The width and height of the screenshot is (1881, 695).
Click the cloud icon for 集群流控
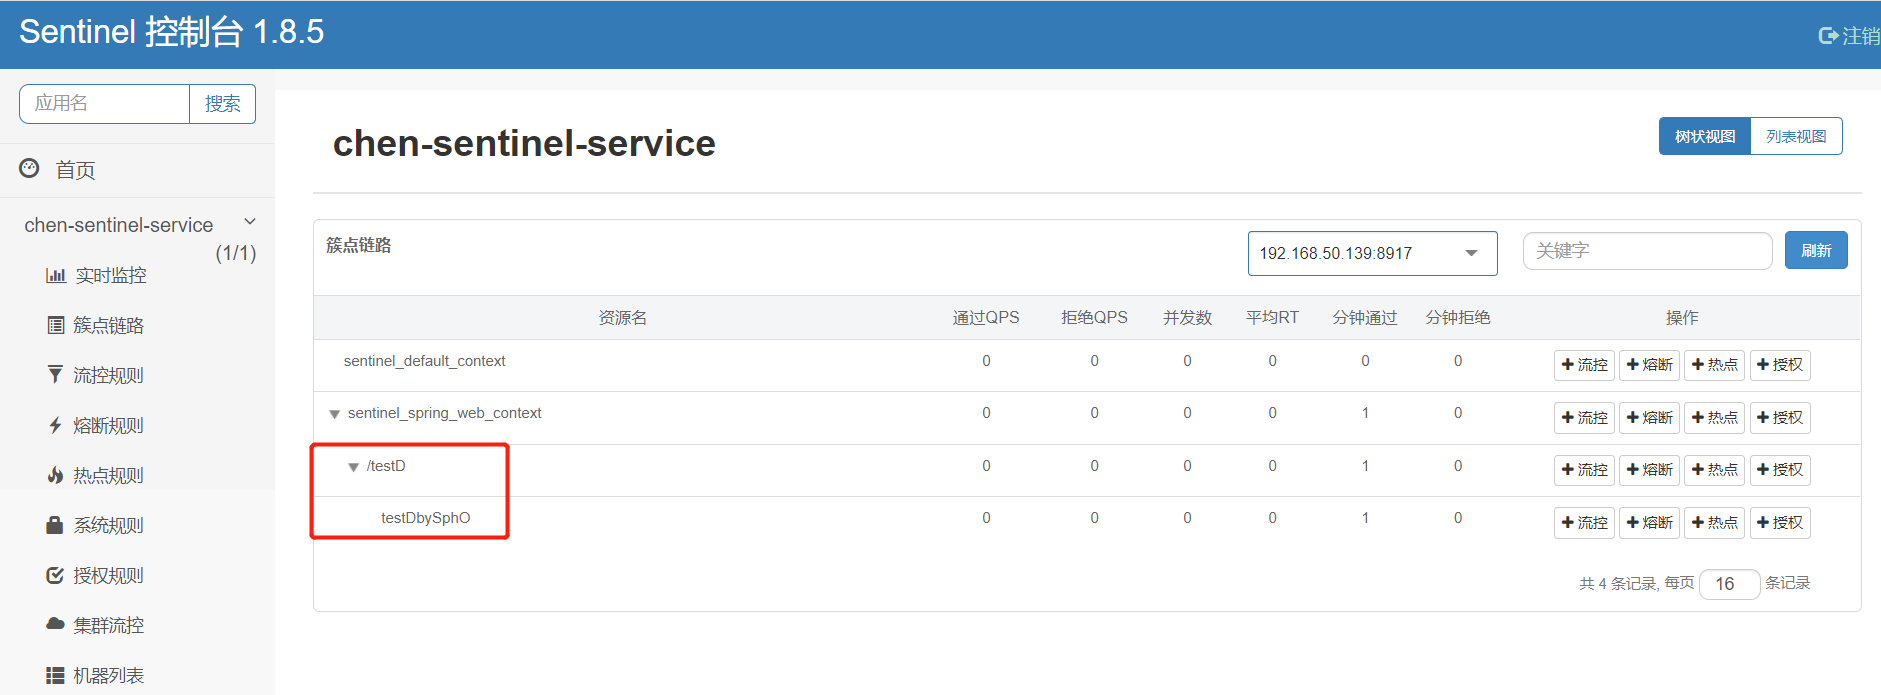(x=56, y=624)
